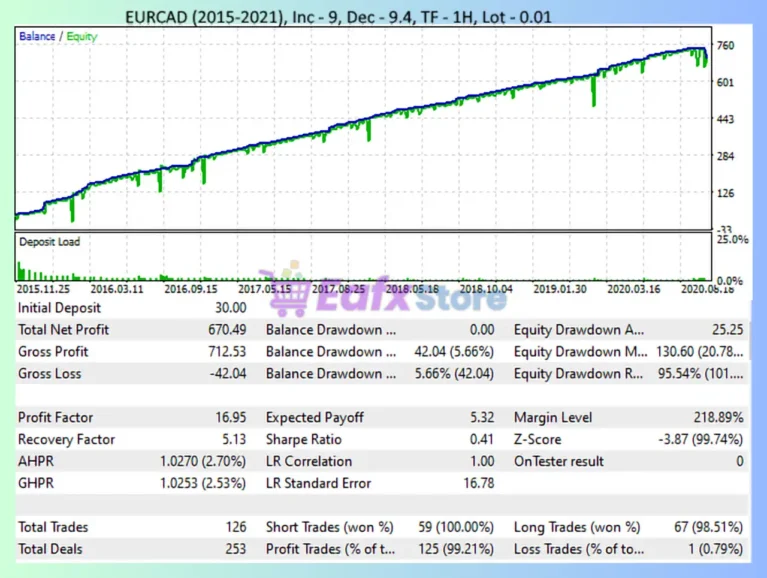This screenshot has width=767, height=578.
Task: Select the Recovery Factor label
Action: click(x=66, y=440)
